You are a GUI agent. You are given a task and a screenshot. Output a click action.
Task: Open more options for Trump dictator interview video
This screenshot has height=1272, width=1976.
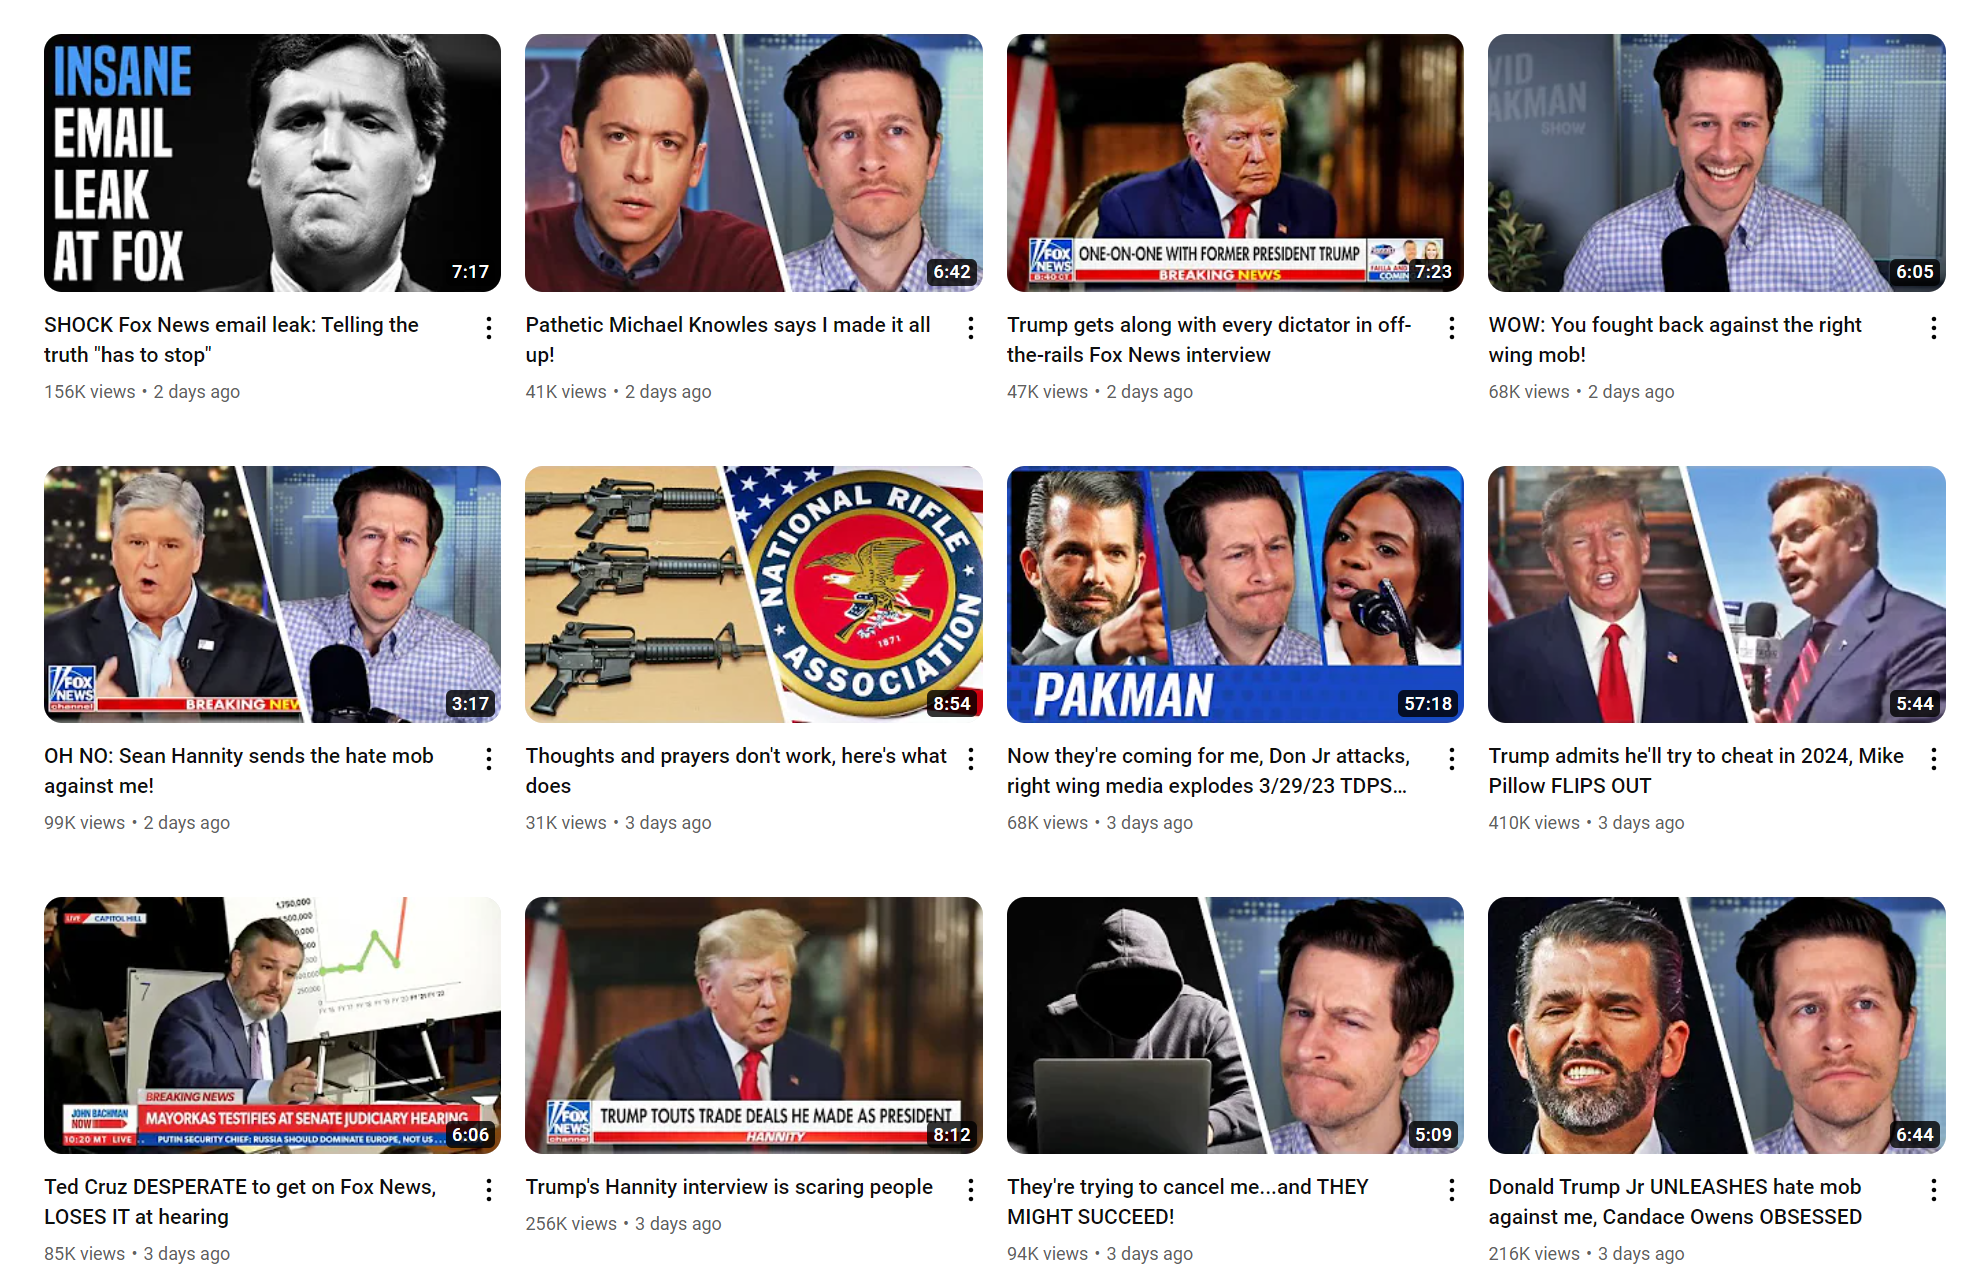pos(1452,328)
